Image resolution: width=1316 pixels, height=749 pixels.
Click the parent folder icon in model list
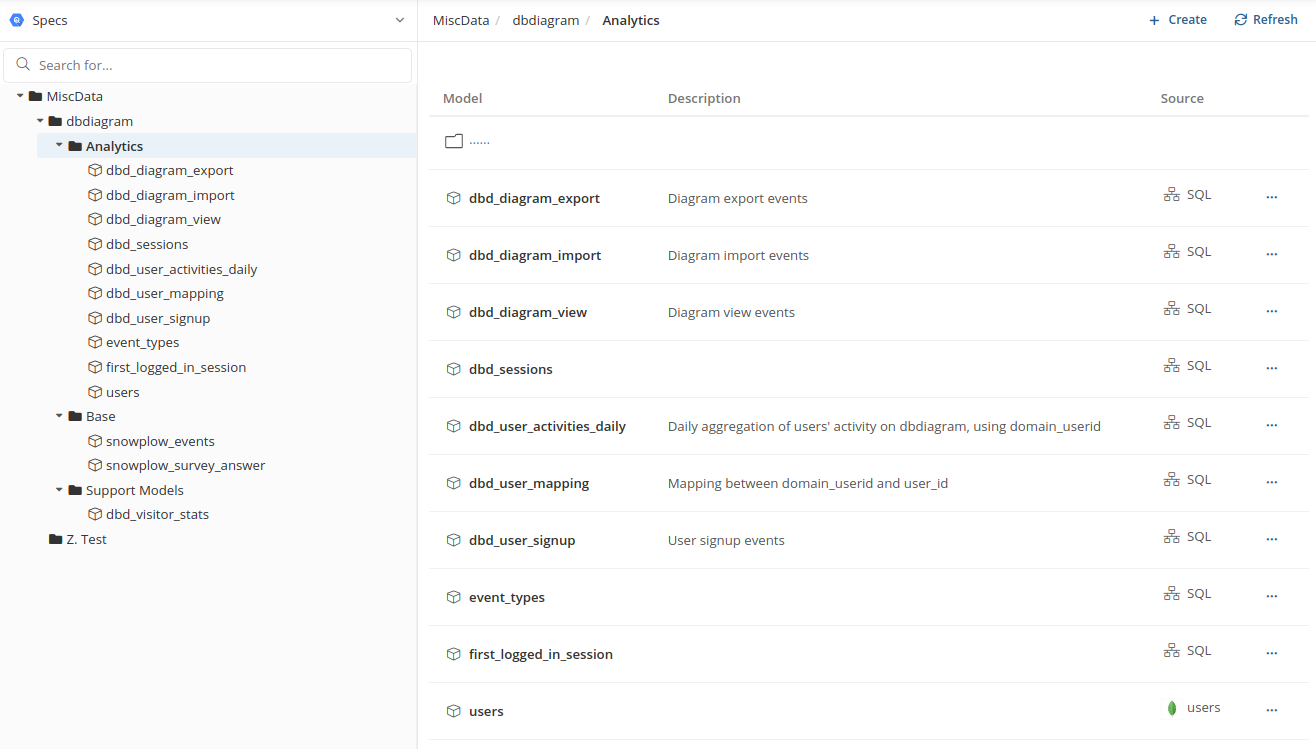tap(454, 141)
